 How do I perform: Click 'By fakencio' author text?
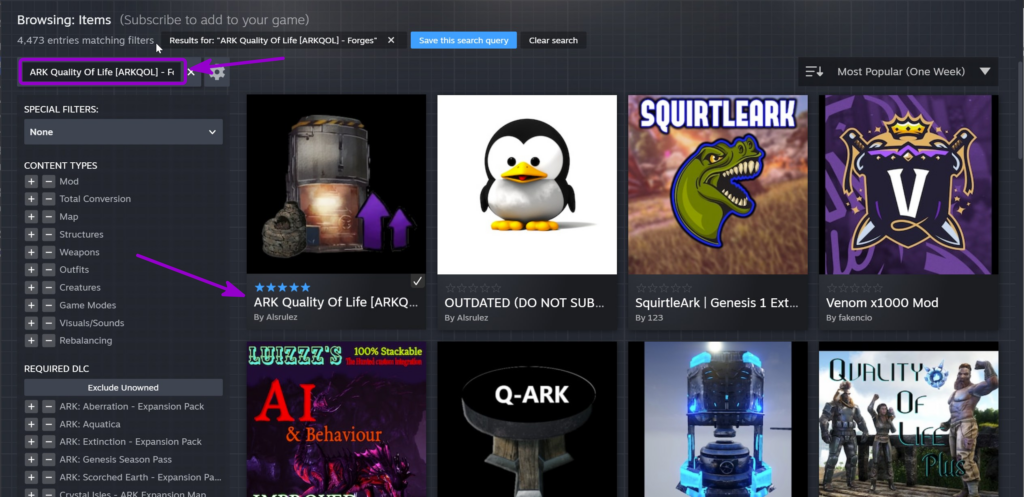click(x=849, y=318)
